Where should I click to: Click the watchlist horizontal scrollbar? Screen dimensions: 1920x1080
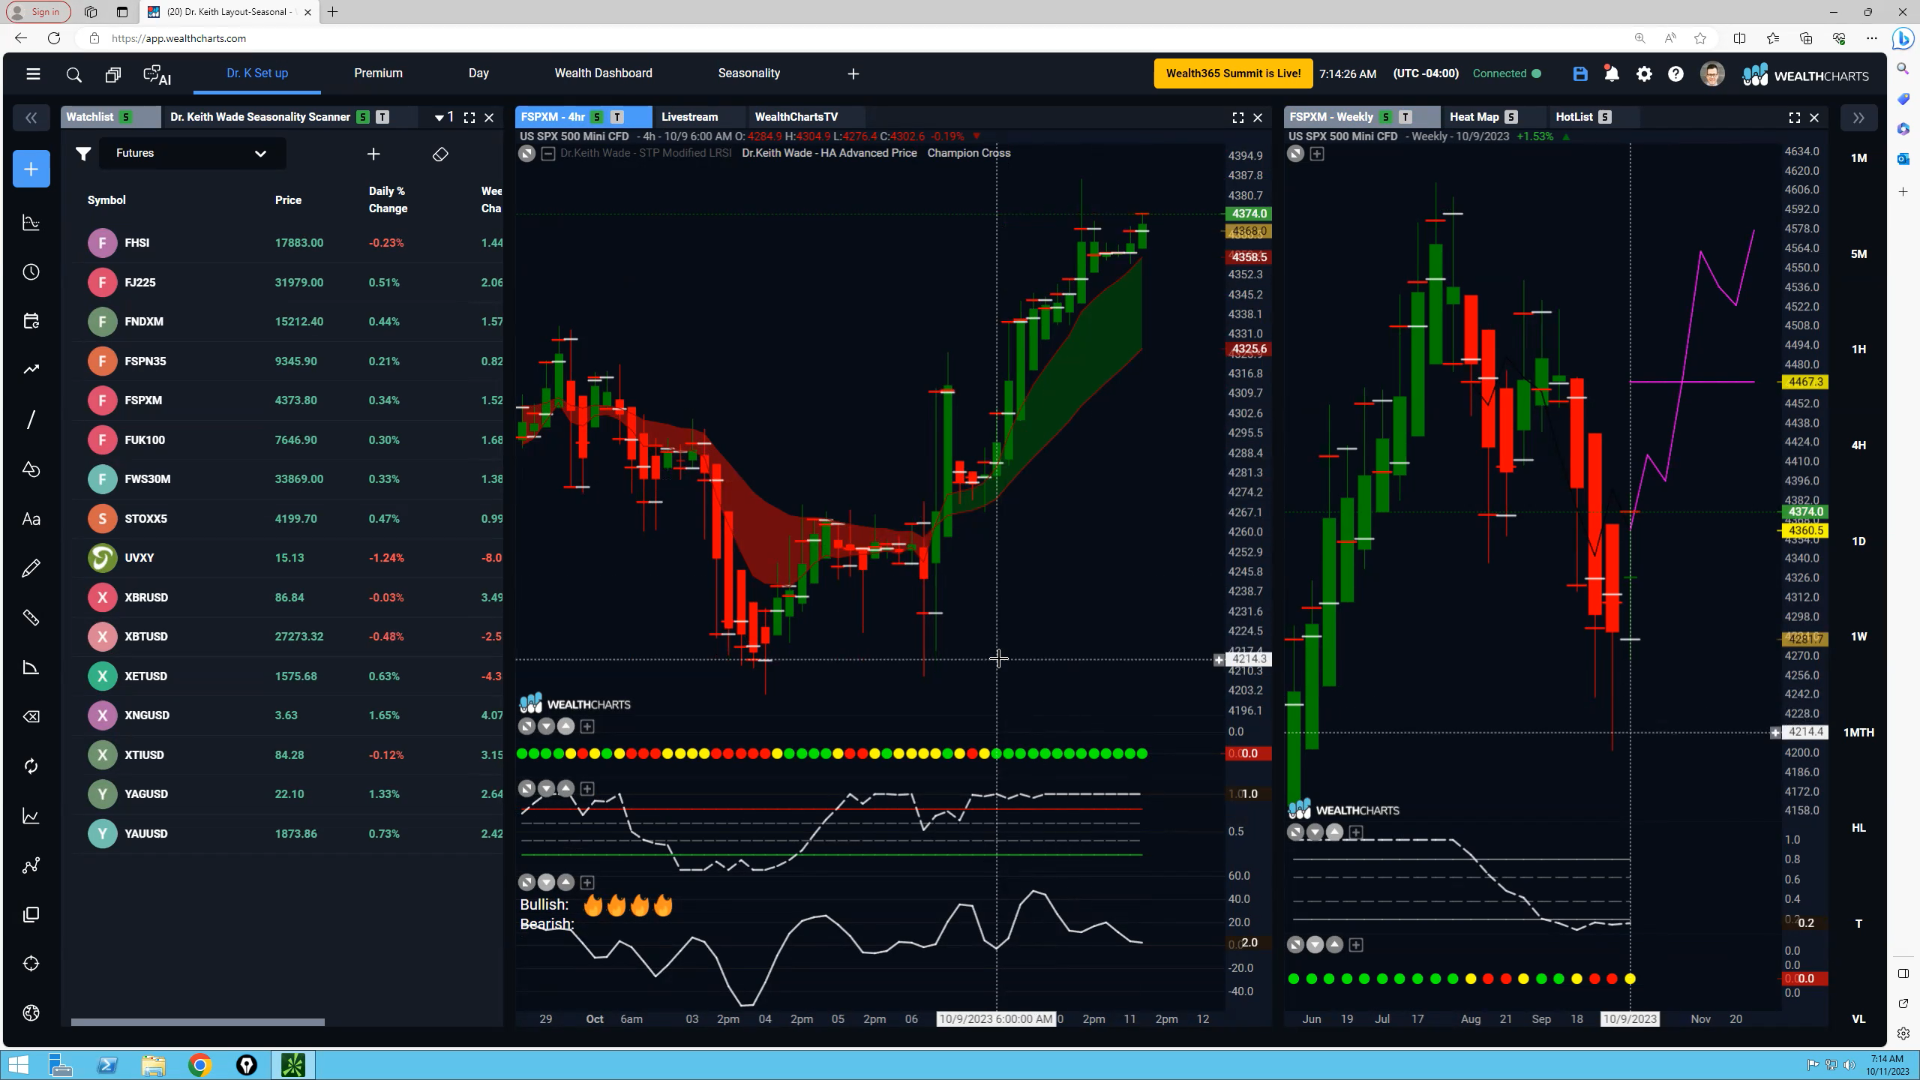point(198,1022)
